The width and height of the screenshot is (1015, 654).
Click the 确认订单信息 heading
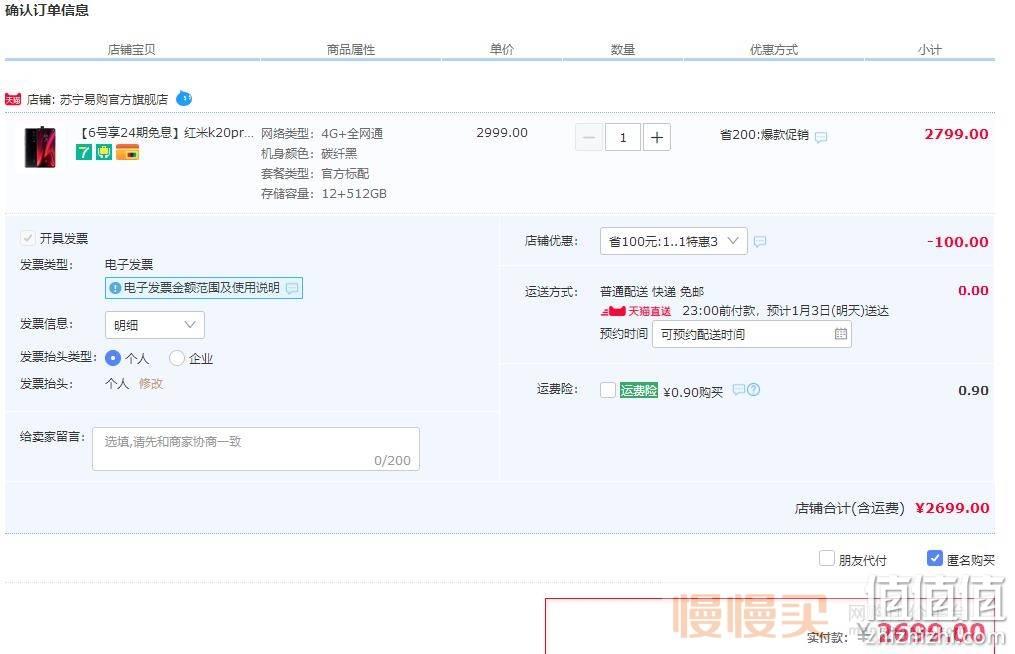click(x=47, y=10)
